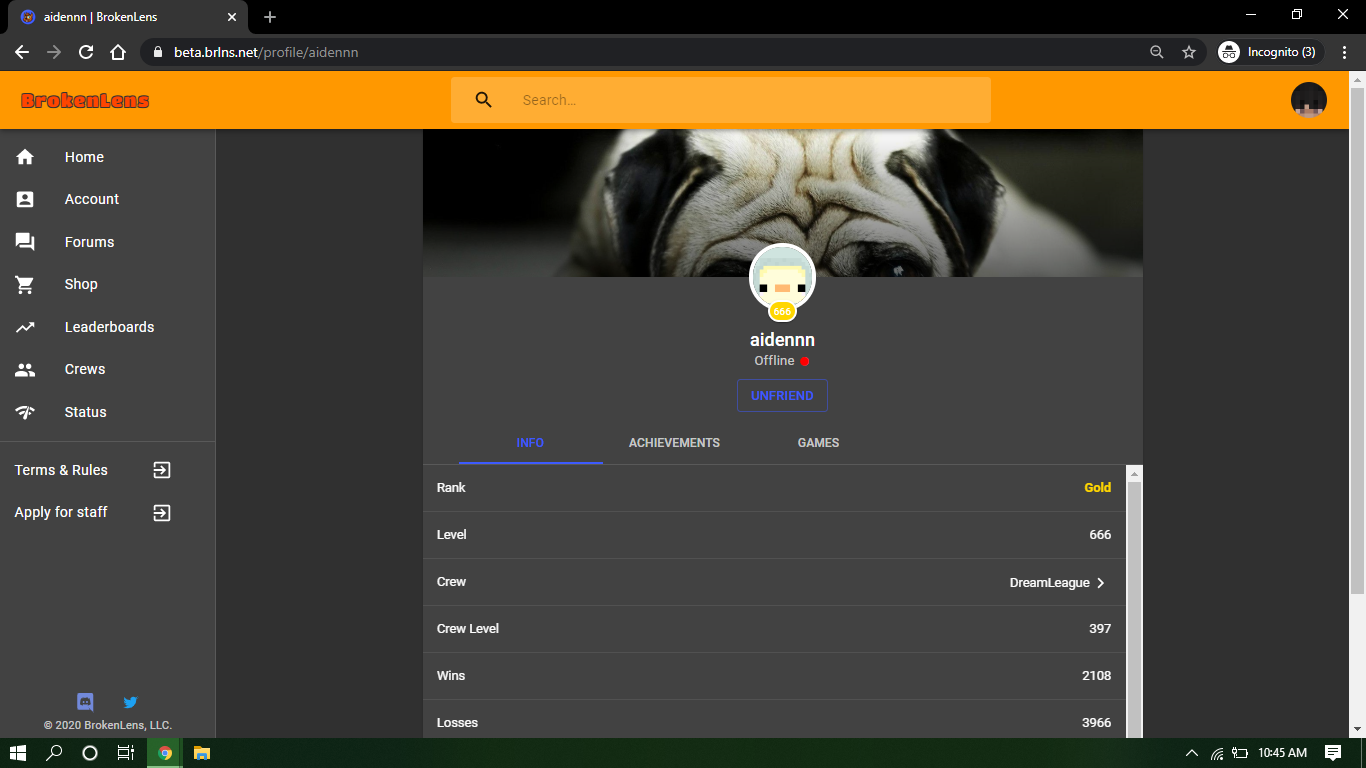Select the Shop cart icon

[x=25, y=284]
